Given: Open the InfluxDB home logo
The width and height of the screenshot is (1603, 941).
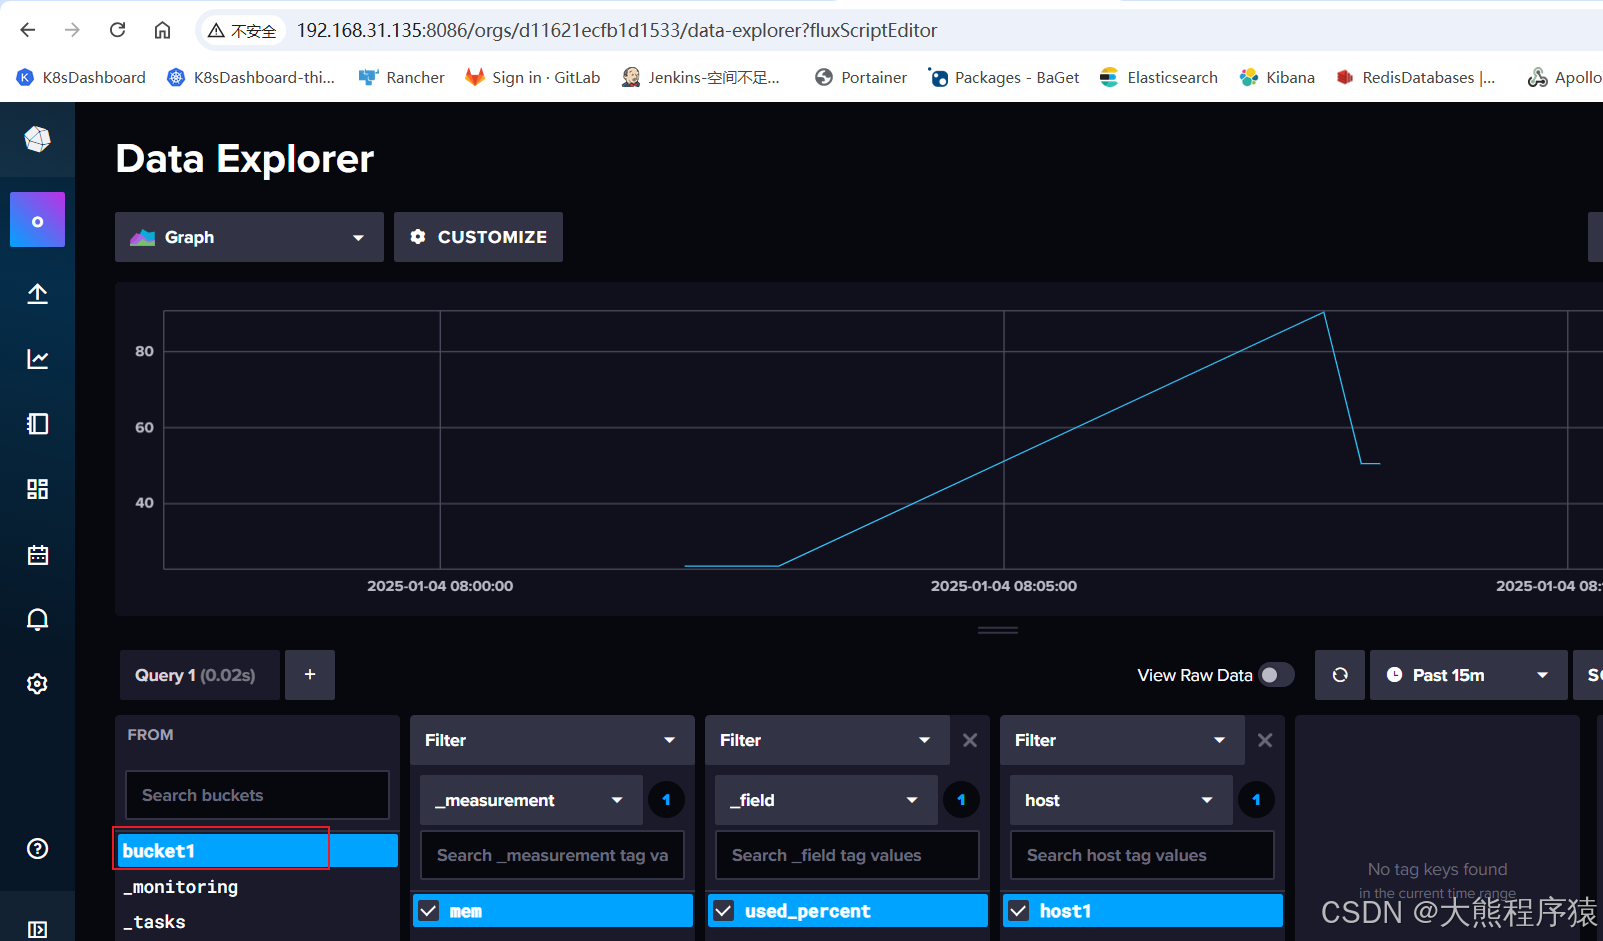Looking at the screenshot, I should (37, 140).
